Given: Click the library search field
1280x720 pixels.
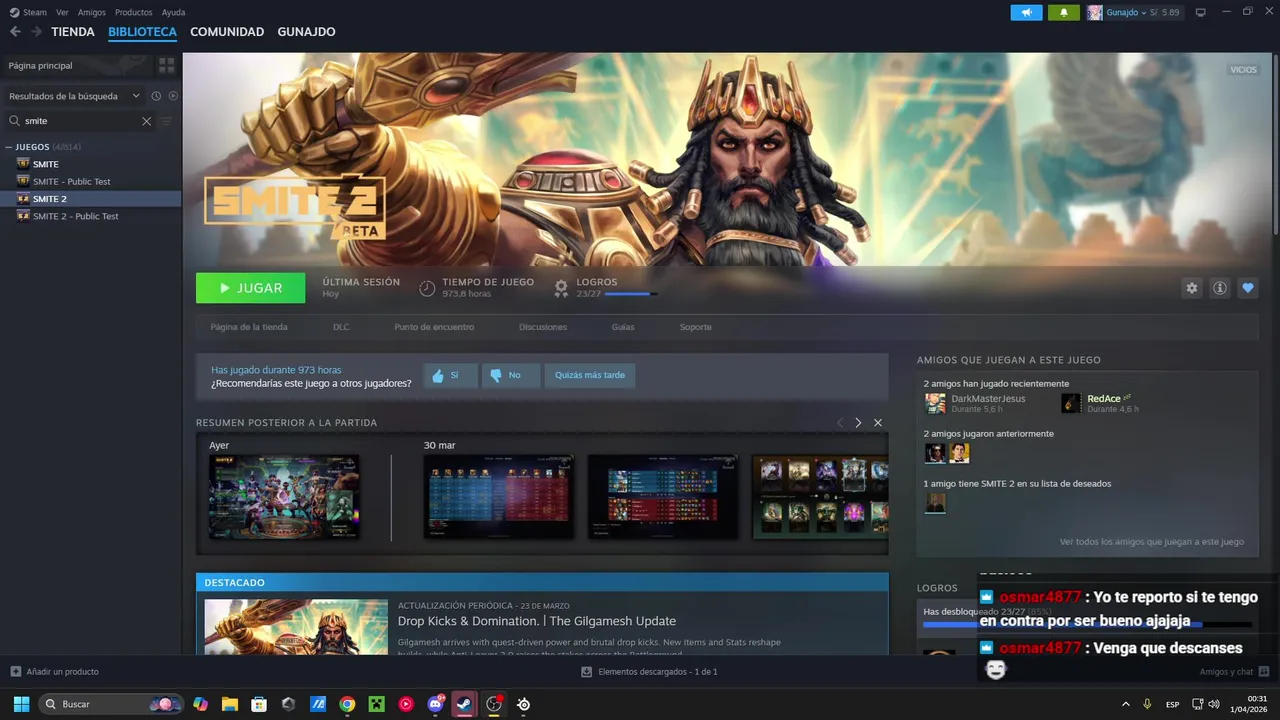Looking at the screenshot, I should point(80,121).
